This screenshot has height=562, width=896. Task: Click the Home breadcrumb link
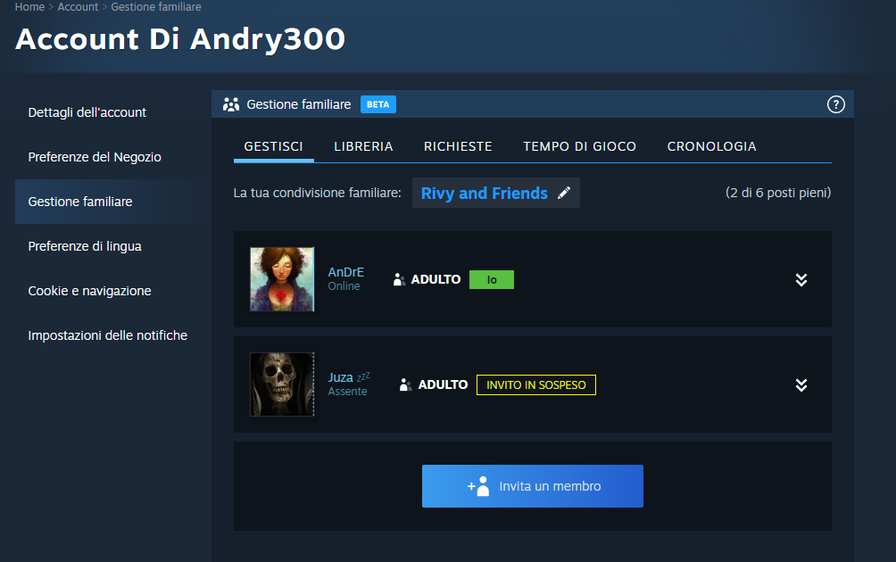[29, 7]
